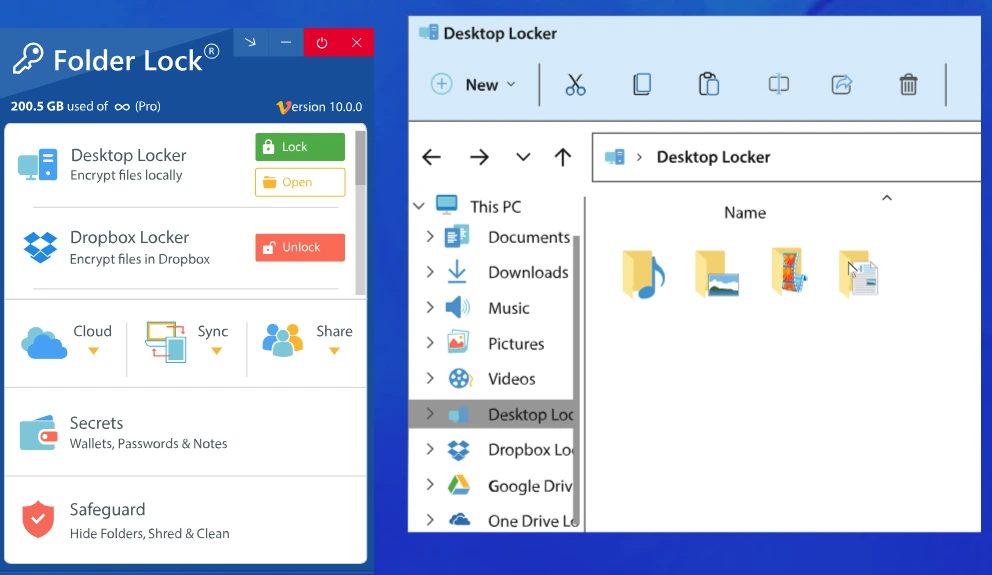
Task: Expand the Downloads tree node
Action: pos(430,272)
